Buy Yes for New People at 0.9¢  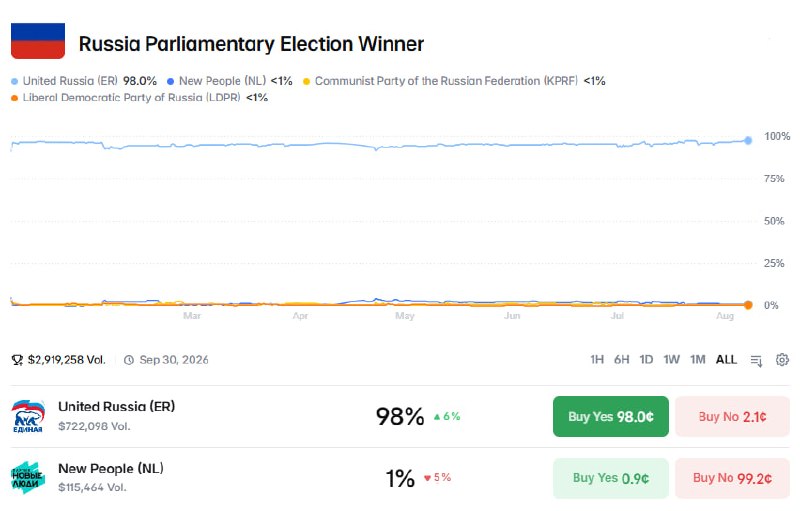pyautogui.click(x=611, y=478)
